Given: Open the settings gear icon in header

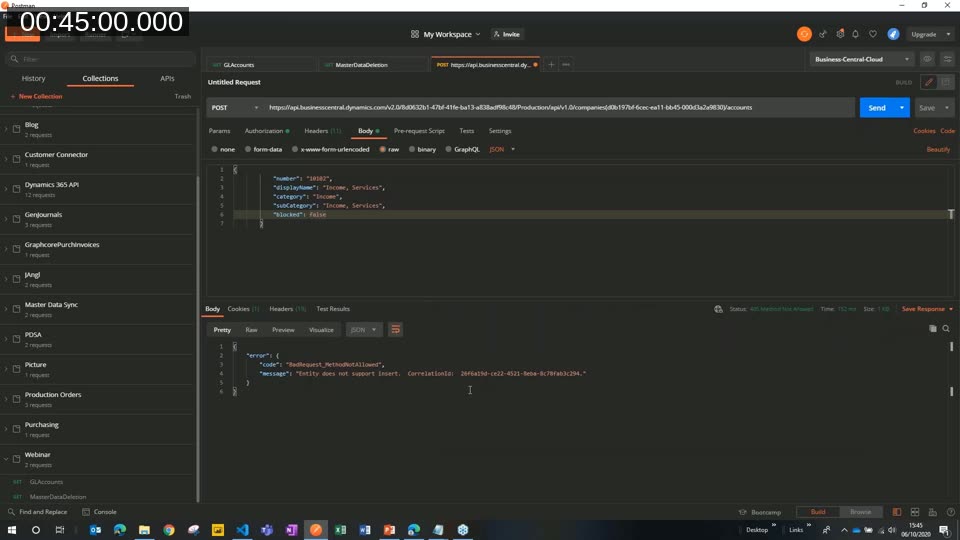Looking at the screenshot, I should [x=840, y=34].
